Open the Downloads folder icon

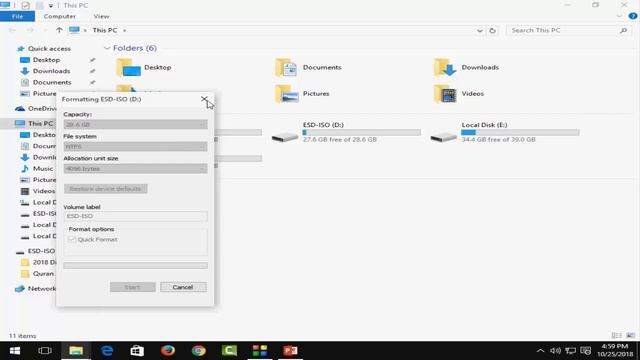pos(445,67)
